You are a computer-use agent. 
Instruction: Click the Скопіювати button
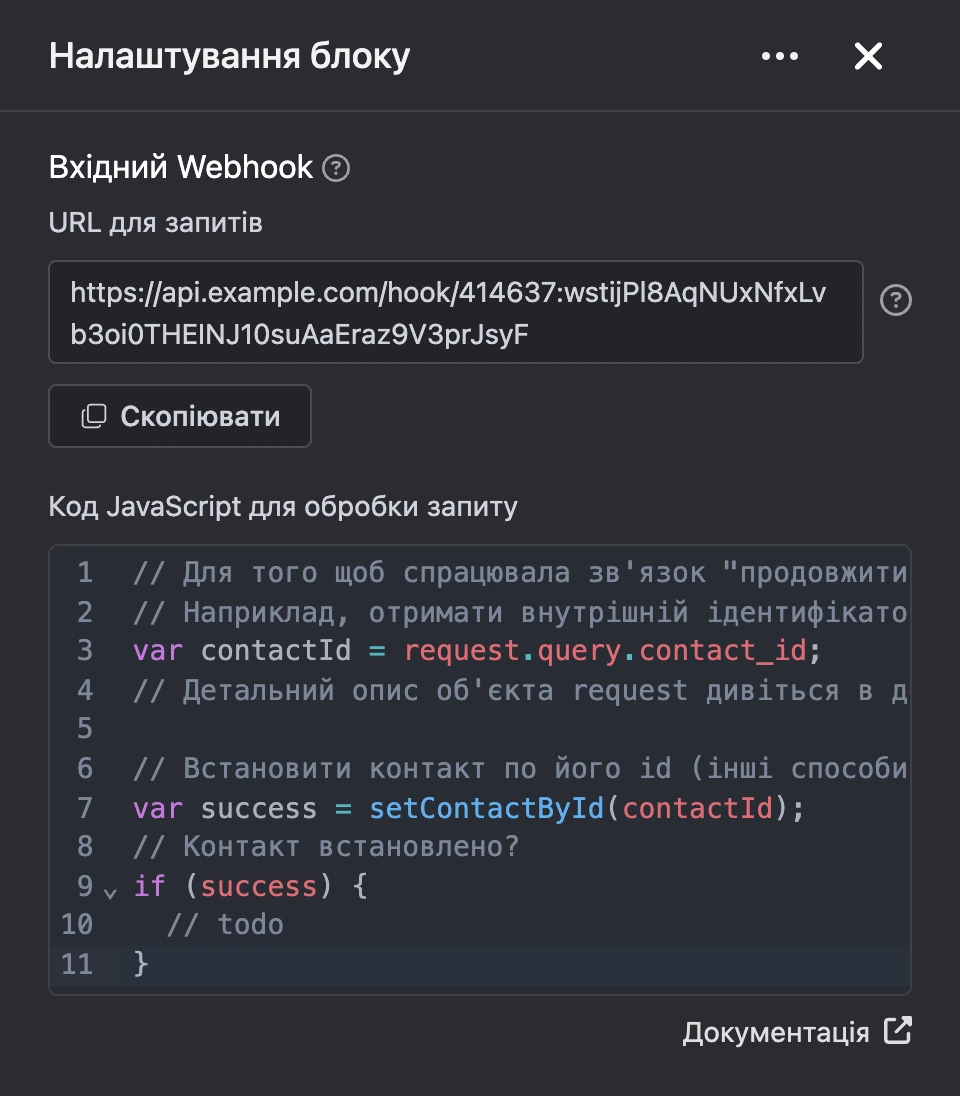coord(180,416)
